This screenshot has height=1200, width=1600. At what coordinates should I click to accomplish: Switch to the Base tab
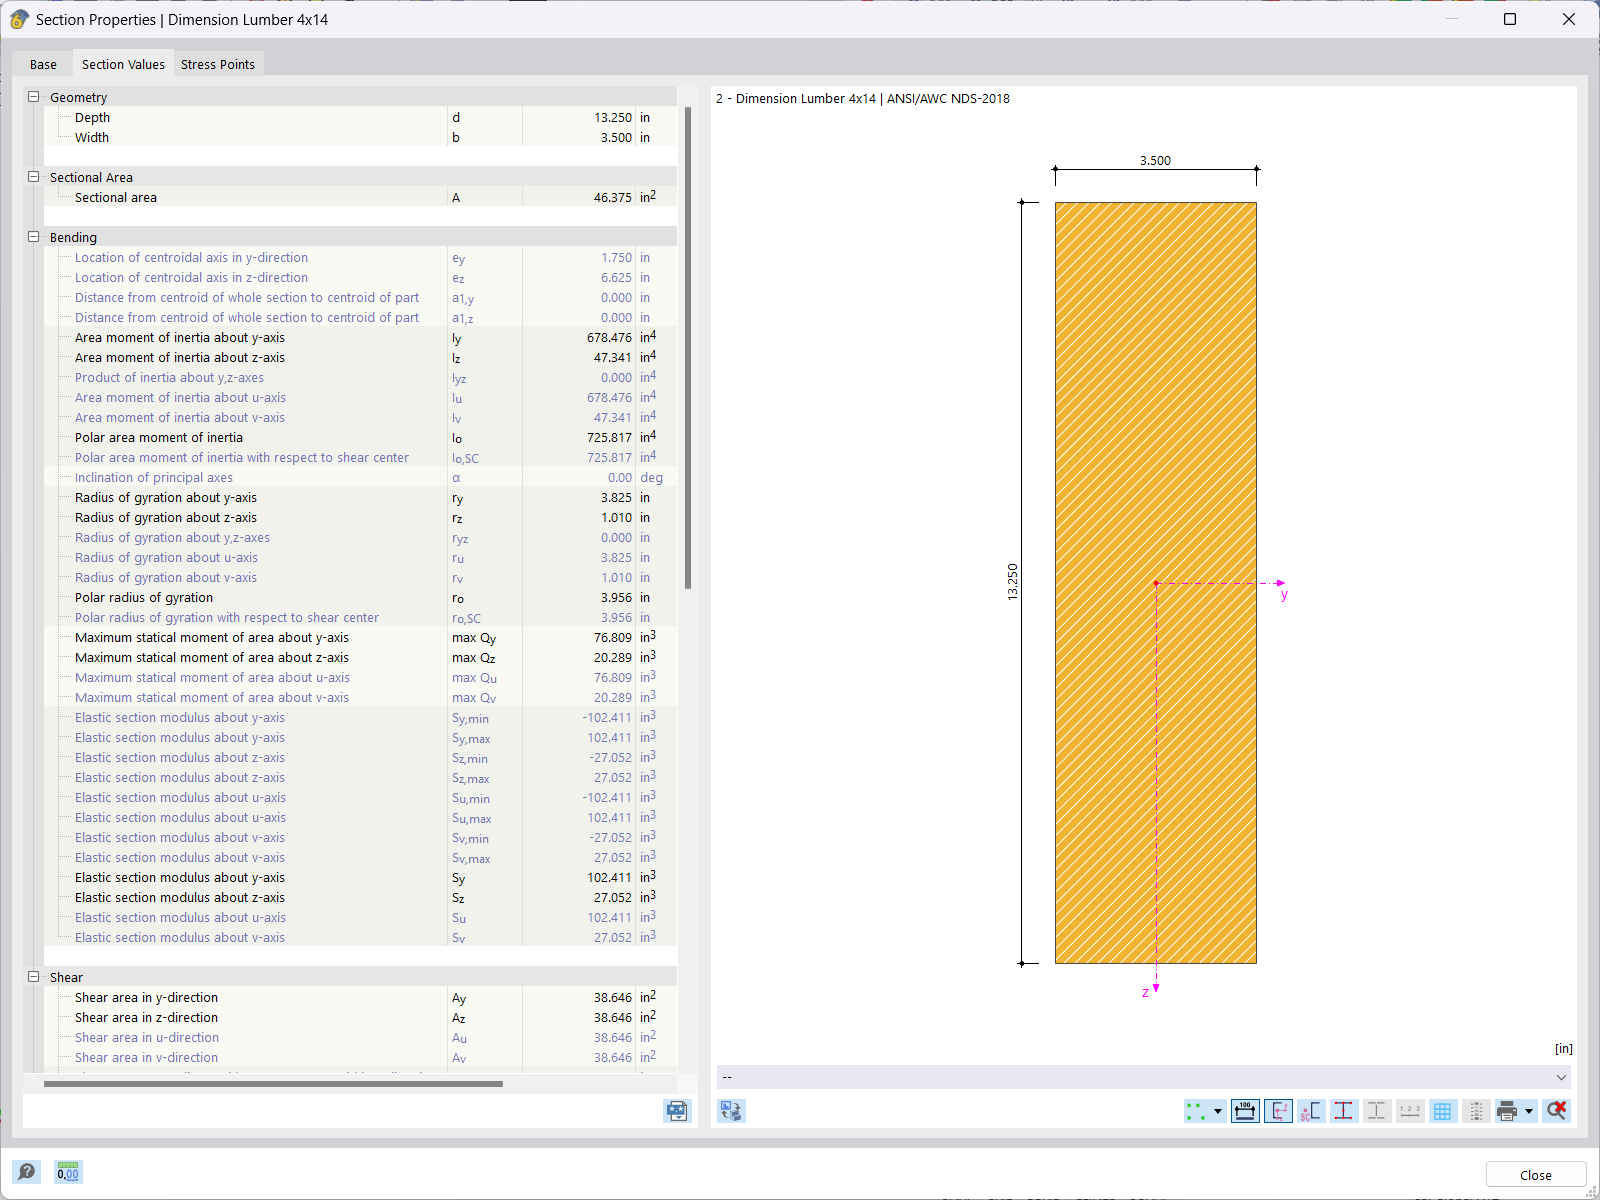tap(43, 64)
